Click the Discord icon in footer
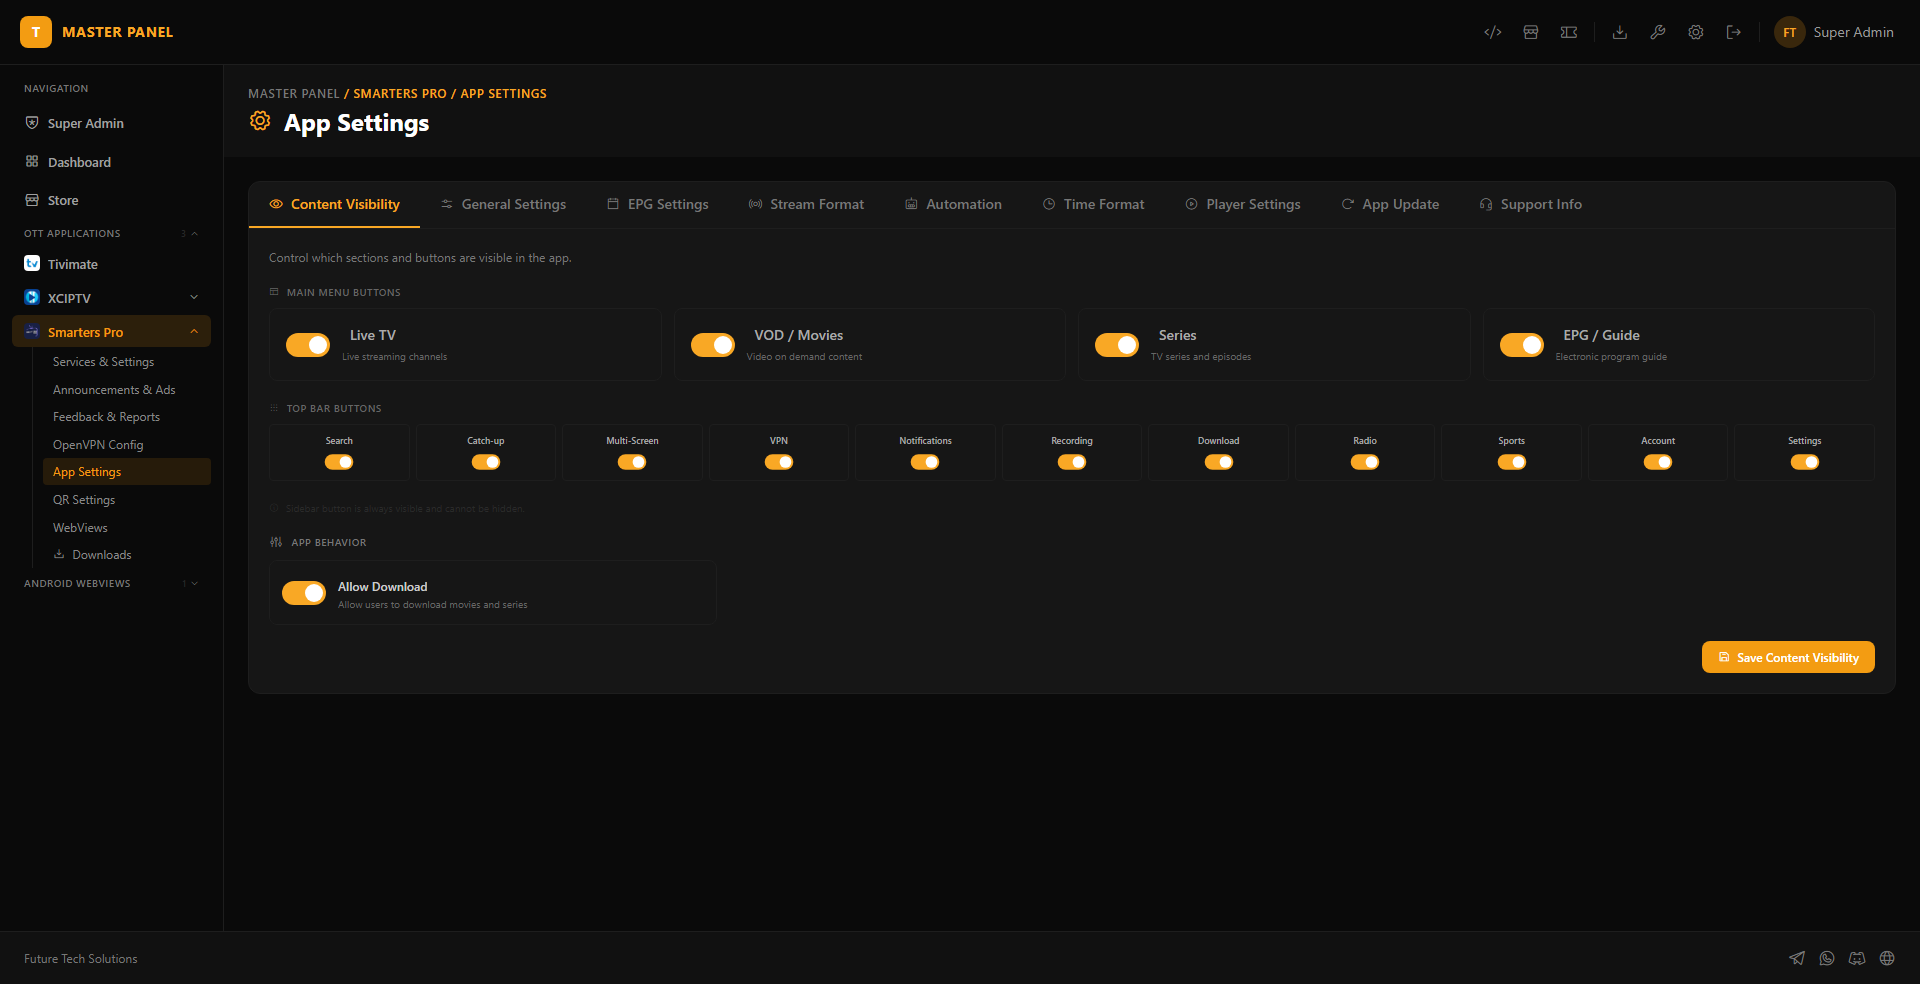The height and width of the screenshot is (984, 1920). tap(1857, 958)
